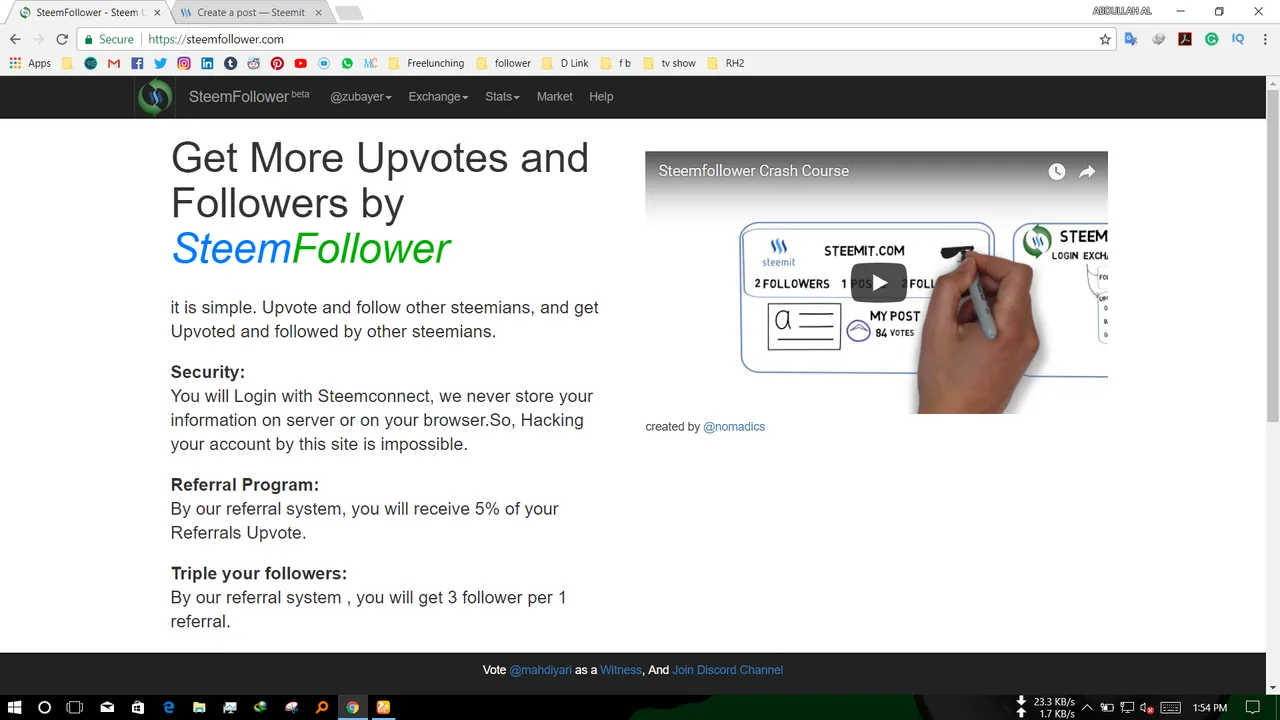The width and height of the screenshot is (1280, 720).
Task: Open the Mail app on taskbar
Action: [x=107, y=707]
